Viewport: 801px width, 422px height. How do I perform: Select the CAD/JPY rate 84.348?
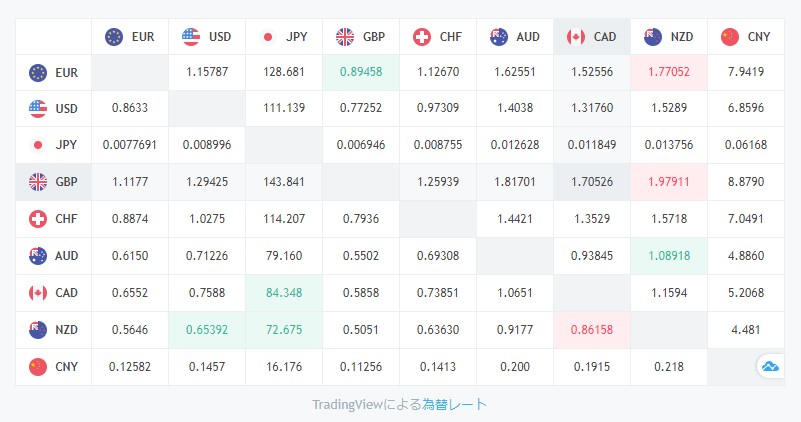pos(284,292)
